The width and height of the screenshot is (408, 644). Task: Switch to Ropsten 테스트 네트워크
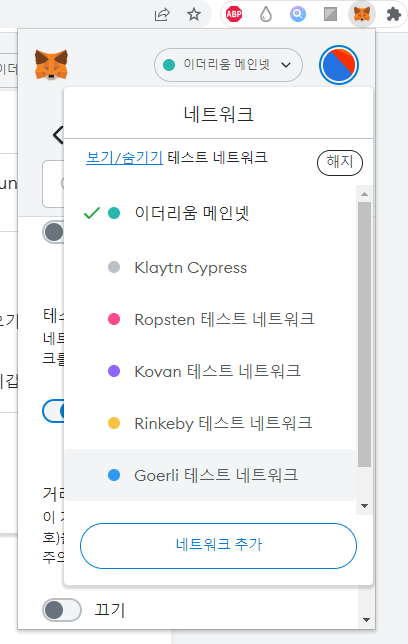tap(210, 319)
